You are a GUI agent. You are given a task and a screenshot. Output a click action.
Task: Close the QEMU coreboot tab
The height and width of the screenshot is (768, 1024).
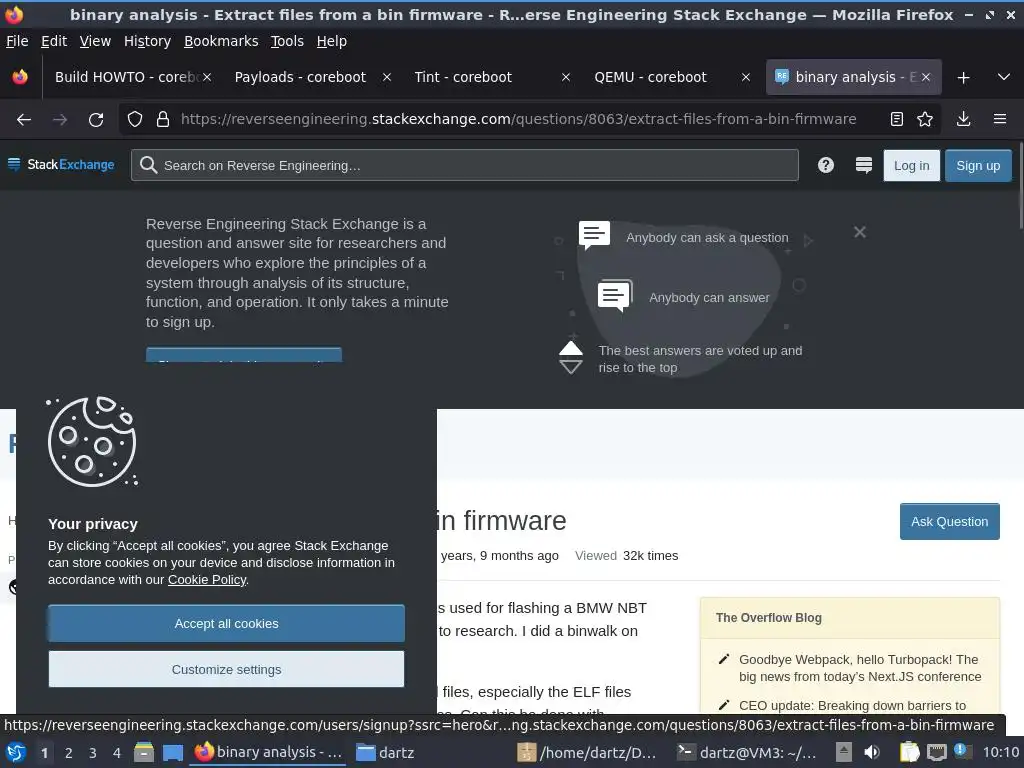[745, 77]
